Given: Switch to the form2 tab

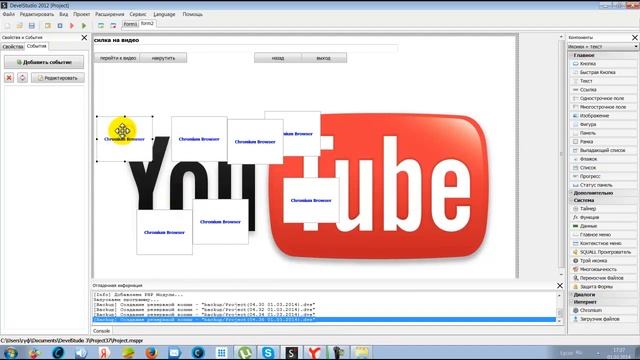Looking at the screenshot, I should pyautogui.click(x=147, y=24).
